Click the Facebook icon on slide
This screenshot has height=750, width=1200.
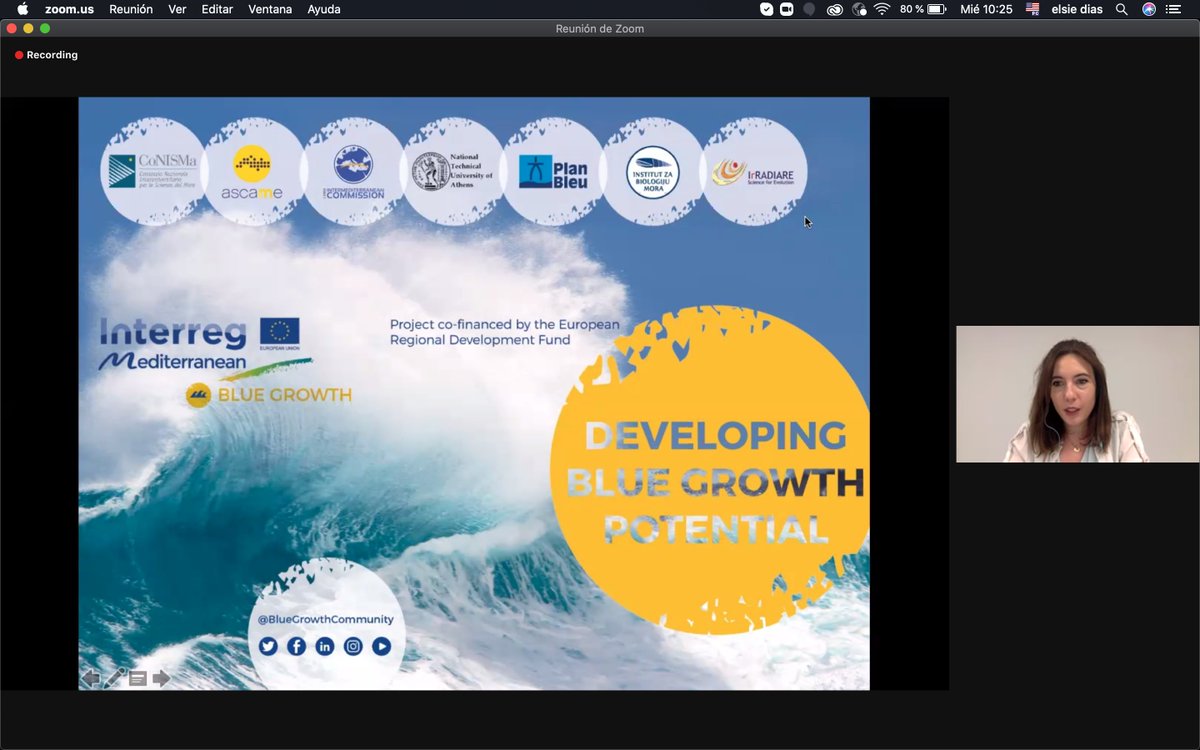(297, 646)
